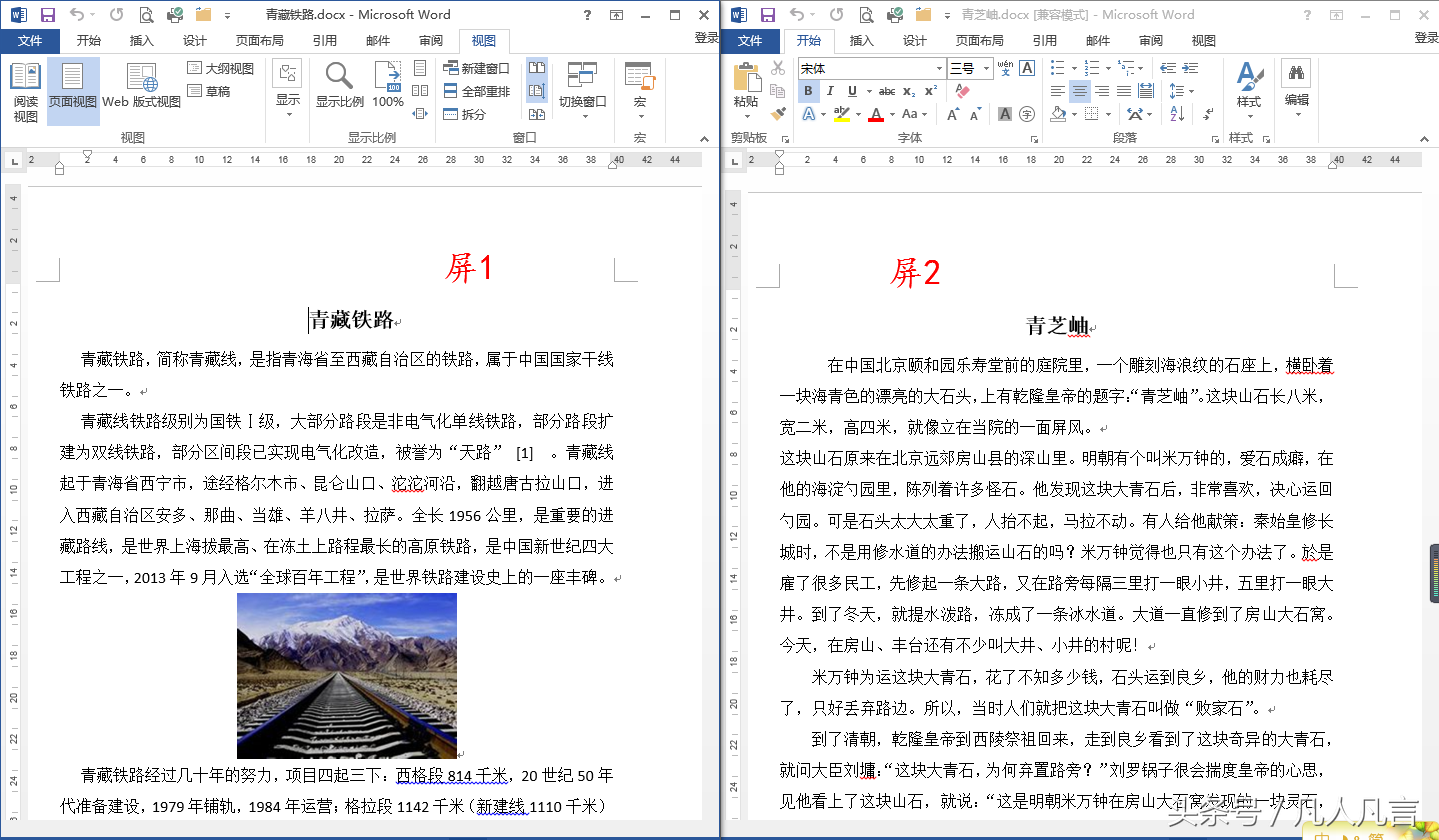Click the Clear Formatting eraser icon
1439x840 pixels.
click(x=963, y=91)
